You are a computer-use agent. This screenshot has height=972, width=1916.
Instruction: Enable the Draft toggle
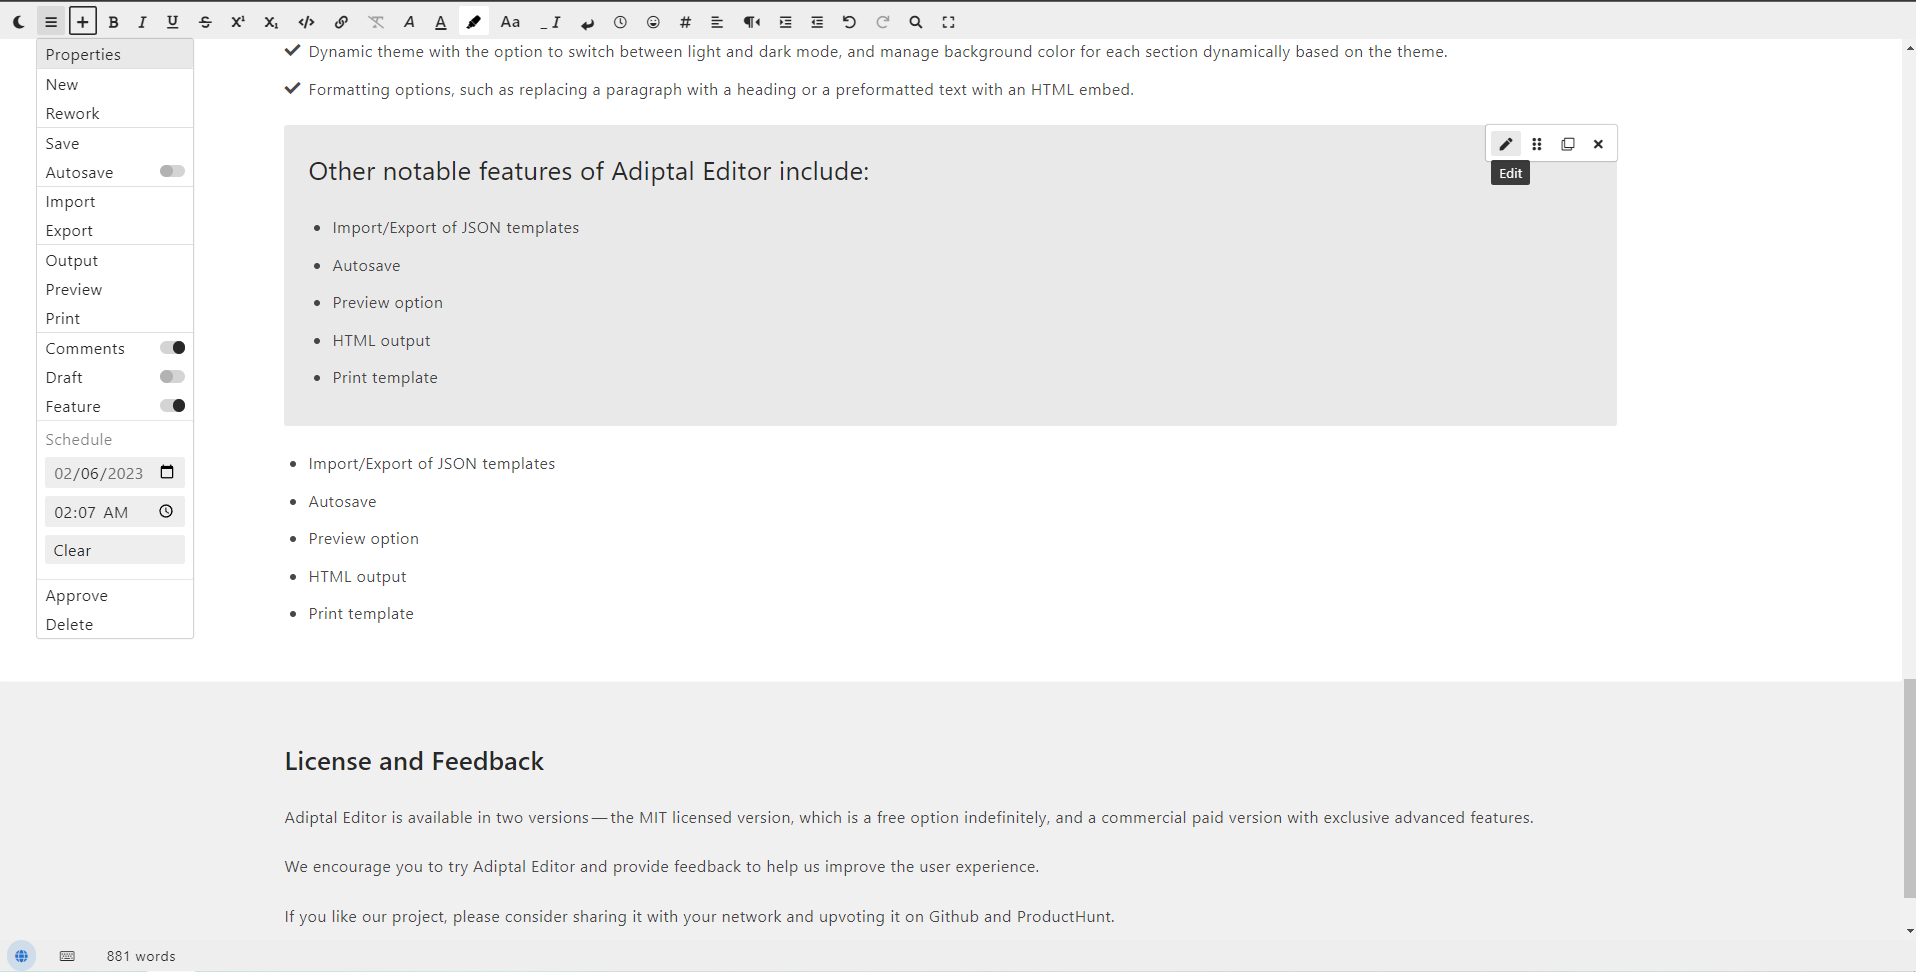point(172,376)
